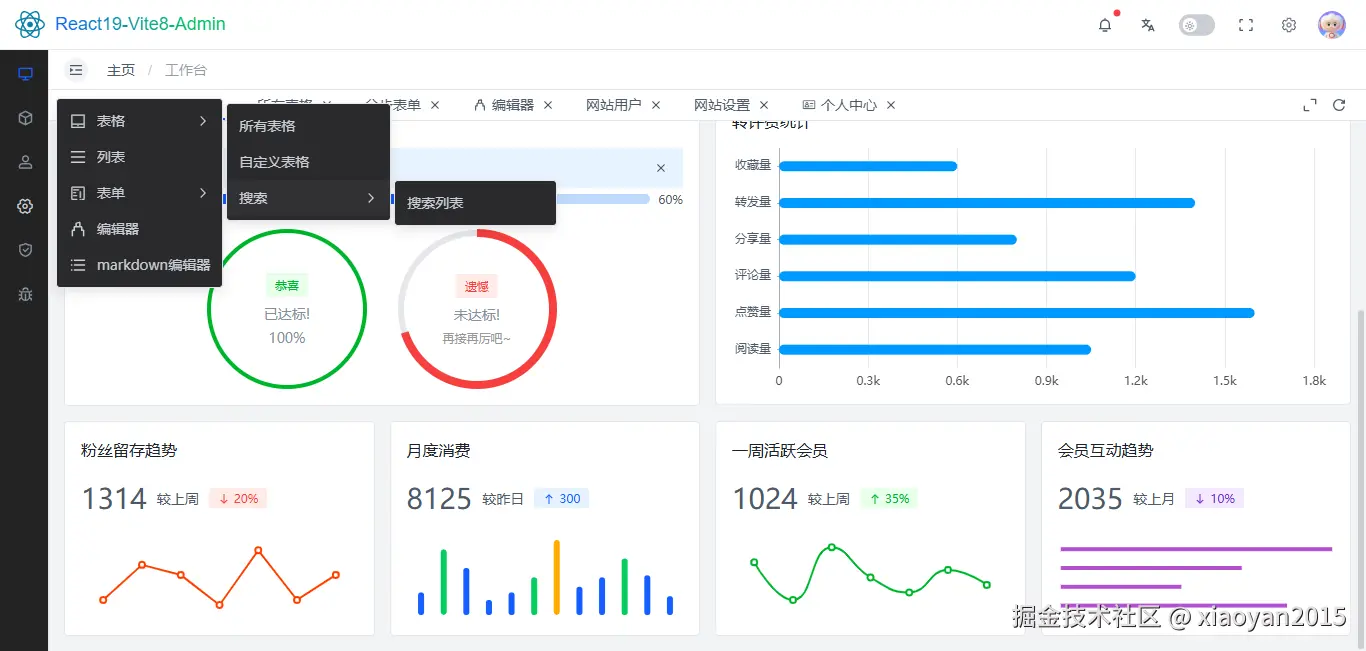Click the React19-Vite8-Admin title
Screen dimensions: 1366x651
[140, 24]
